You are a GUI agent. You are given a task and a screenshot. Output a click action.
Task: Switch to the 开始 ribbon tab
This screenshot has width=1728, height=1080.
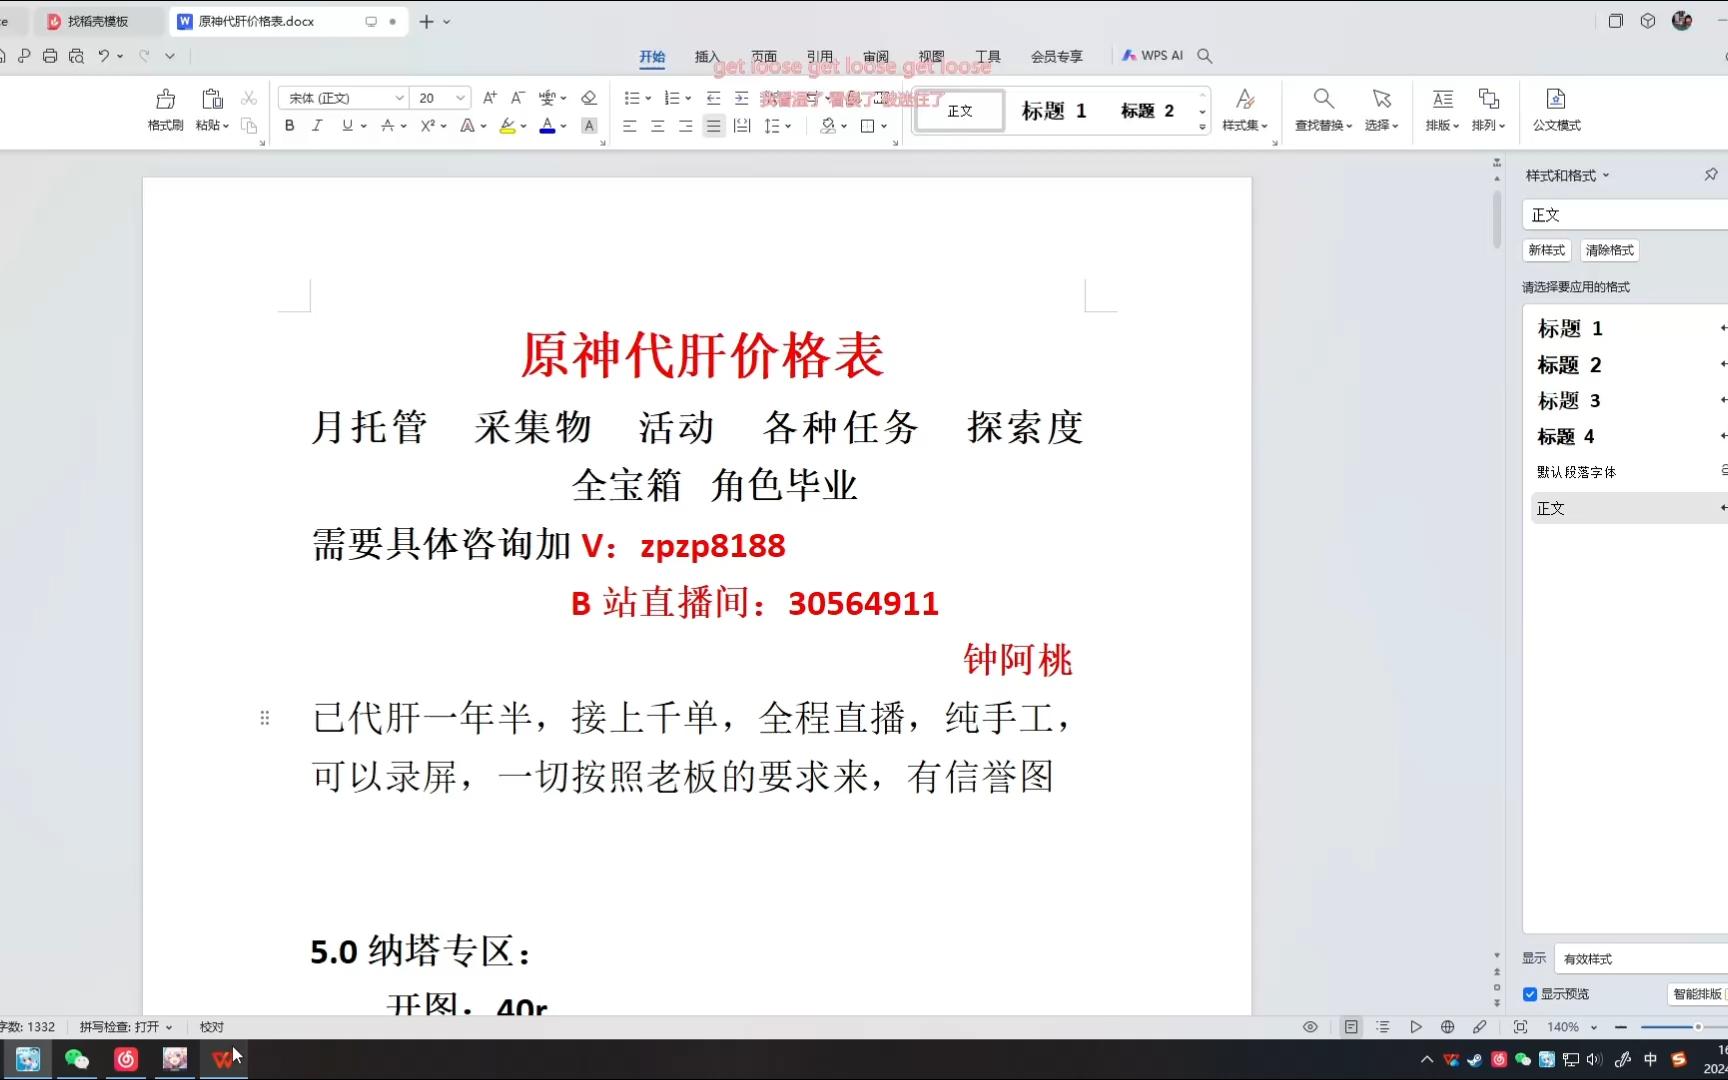[652, 56]
